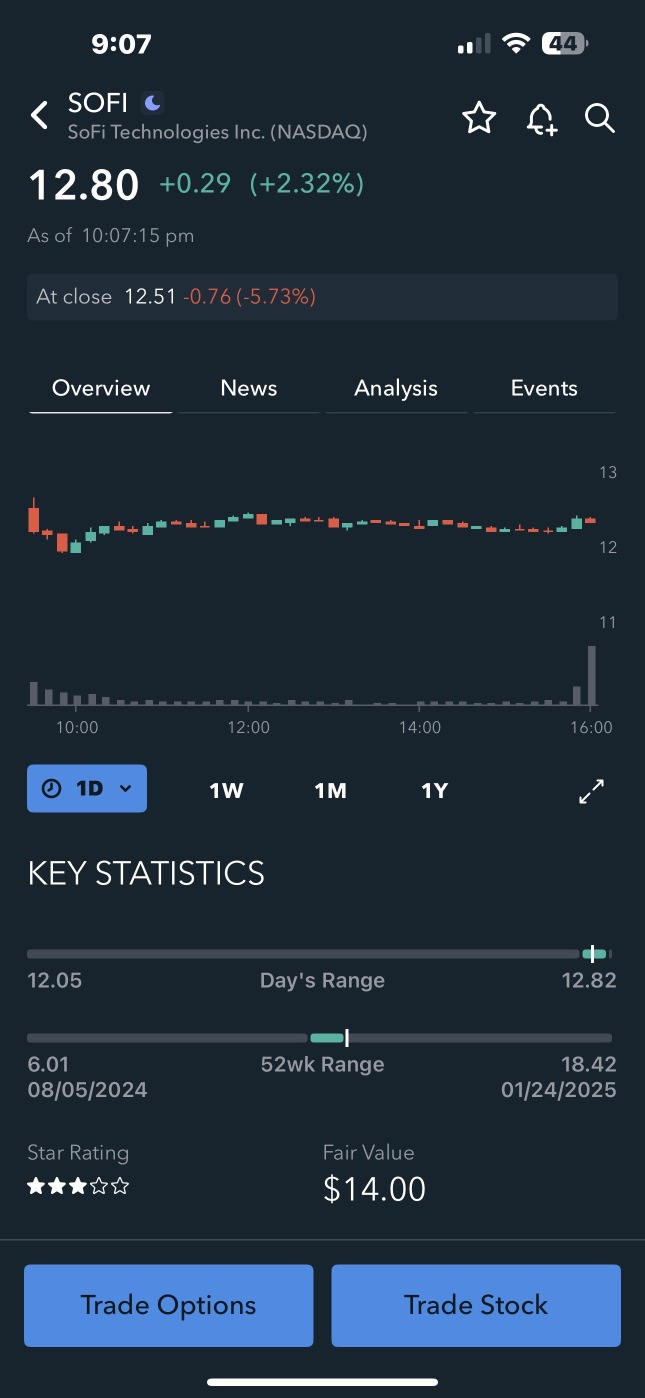645x1398 pixels.
Task: Tap the extended-hours moon icon beside SOFI
Action: point(152,102)
